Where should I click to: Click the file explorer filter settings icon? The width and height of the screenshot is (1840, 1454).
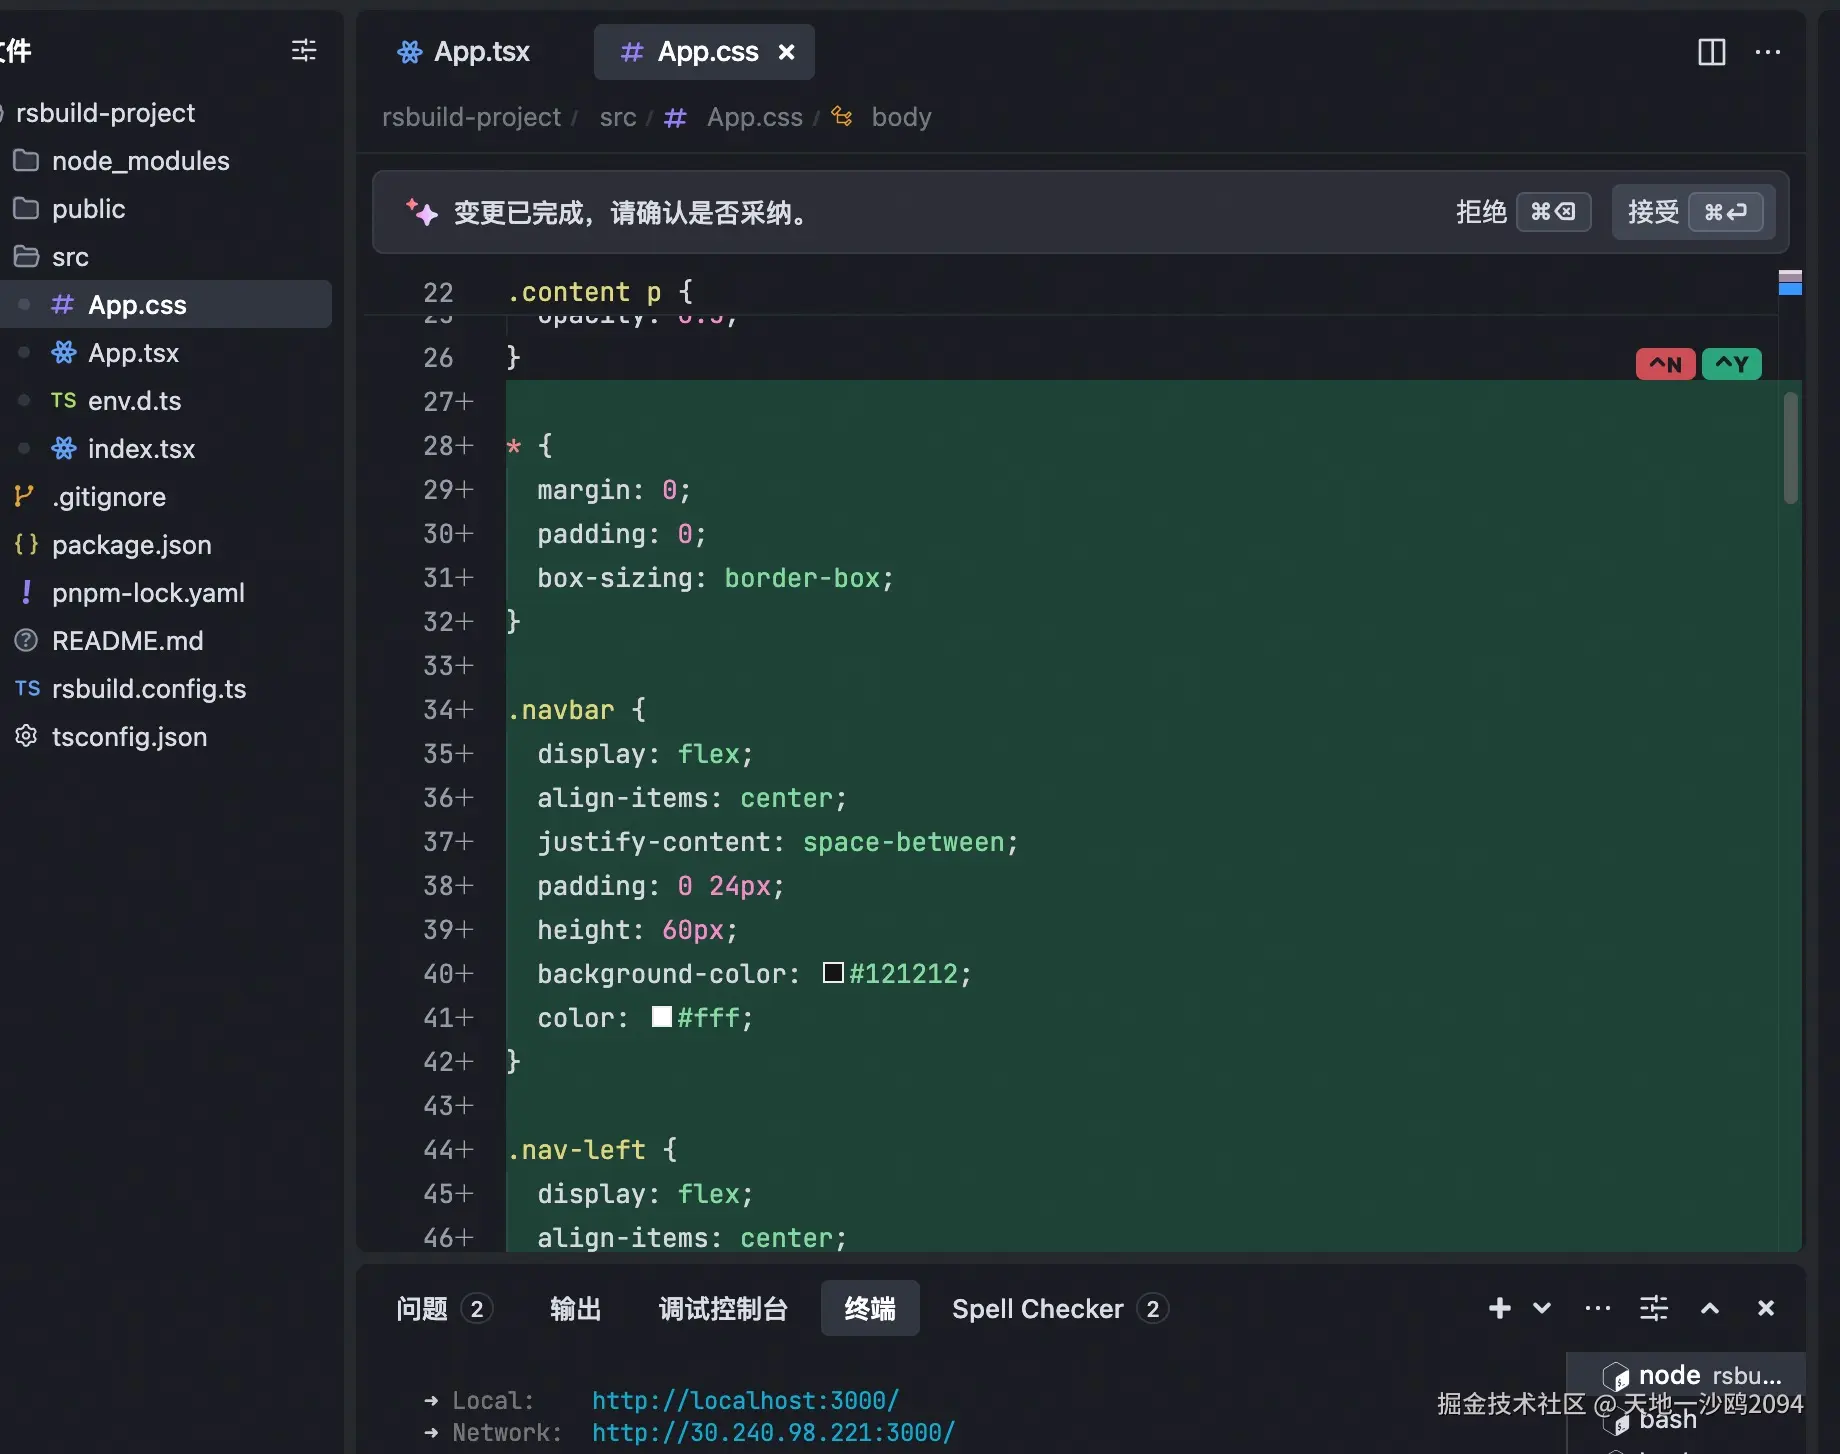tap(304, 50)
